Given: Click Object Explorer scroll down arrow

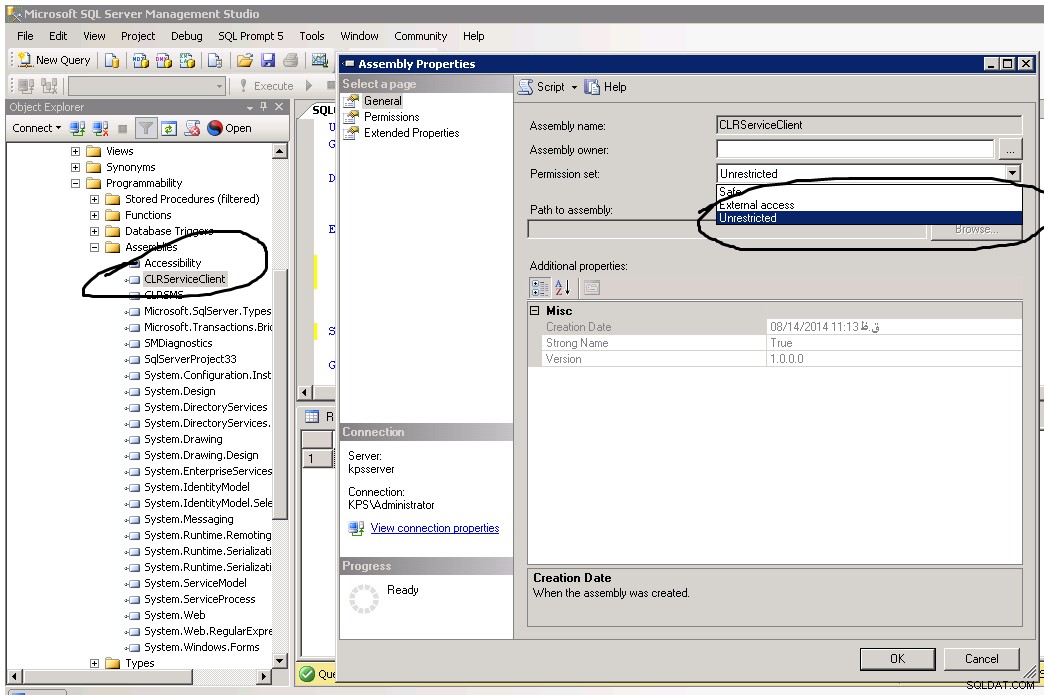Looking at the screenshot, I should pyautogui.click(x=280, y=660).
